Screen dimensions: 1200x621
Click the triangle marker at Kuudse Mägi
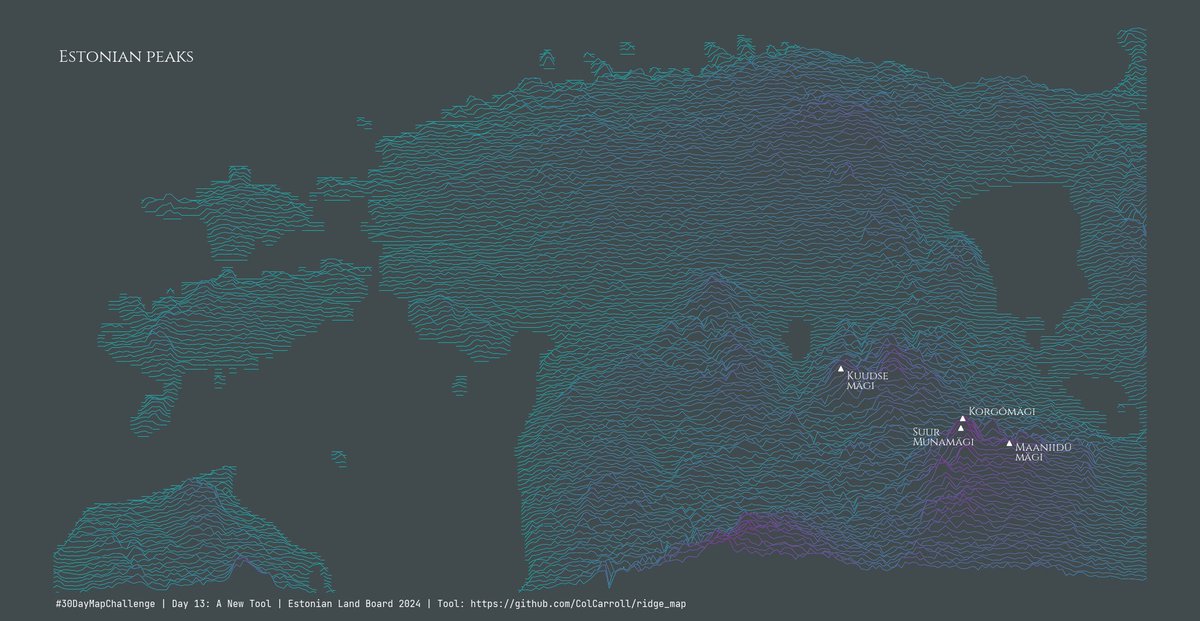(x=841, y=369)
